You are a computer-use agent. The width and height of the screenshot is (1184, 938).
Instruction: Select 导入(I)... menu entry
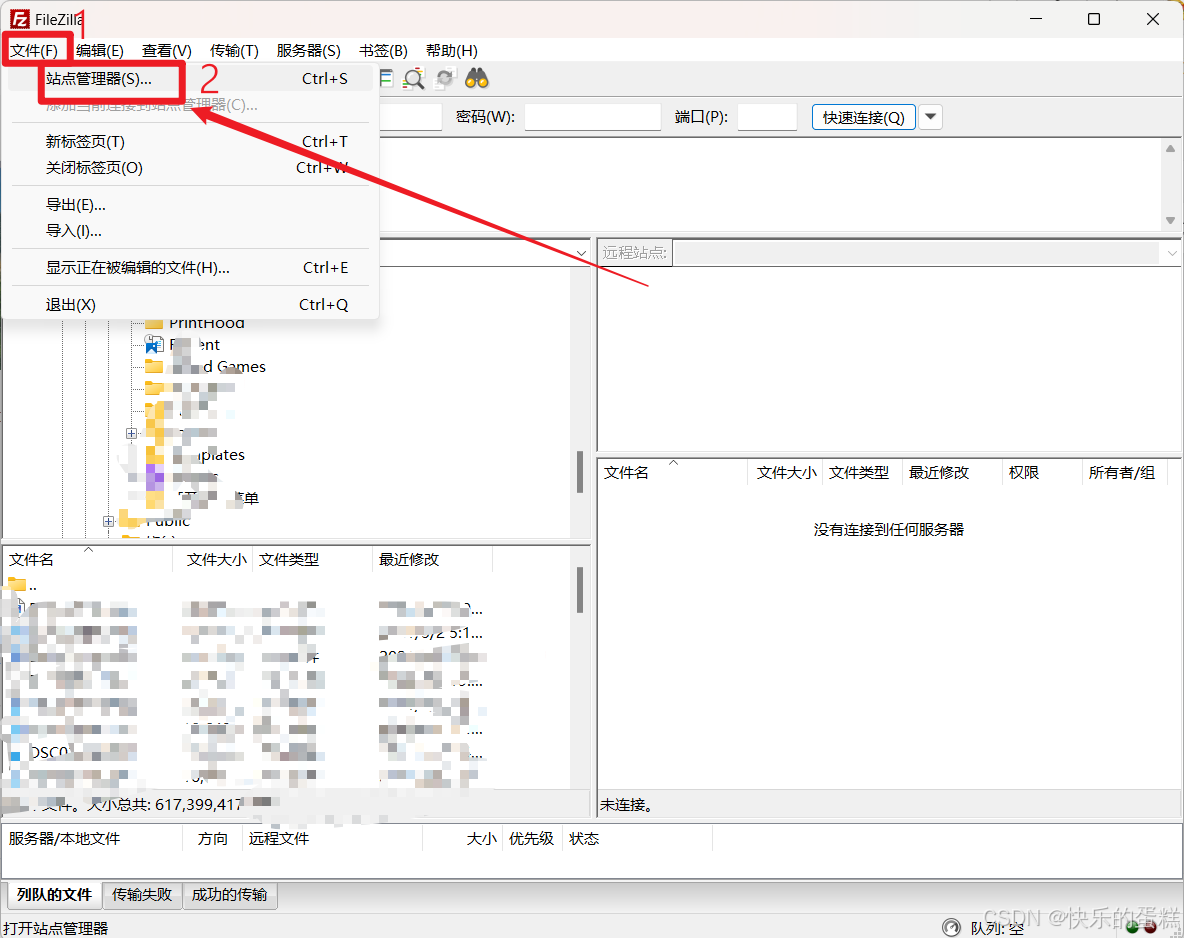click(x=190, y=231)
